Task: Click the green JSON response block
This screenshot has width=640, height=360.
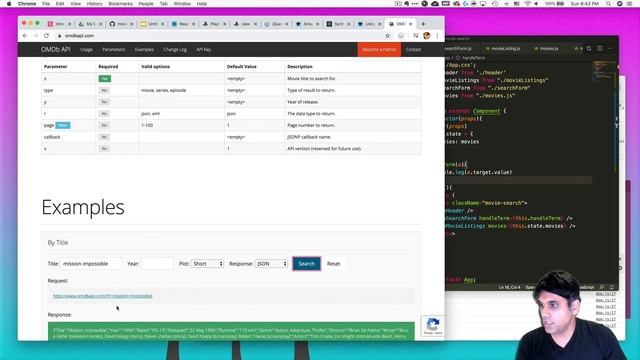Action: tap(231, 331)
